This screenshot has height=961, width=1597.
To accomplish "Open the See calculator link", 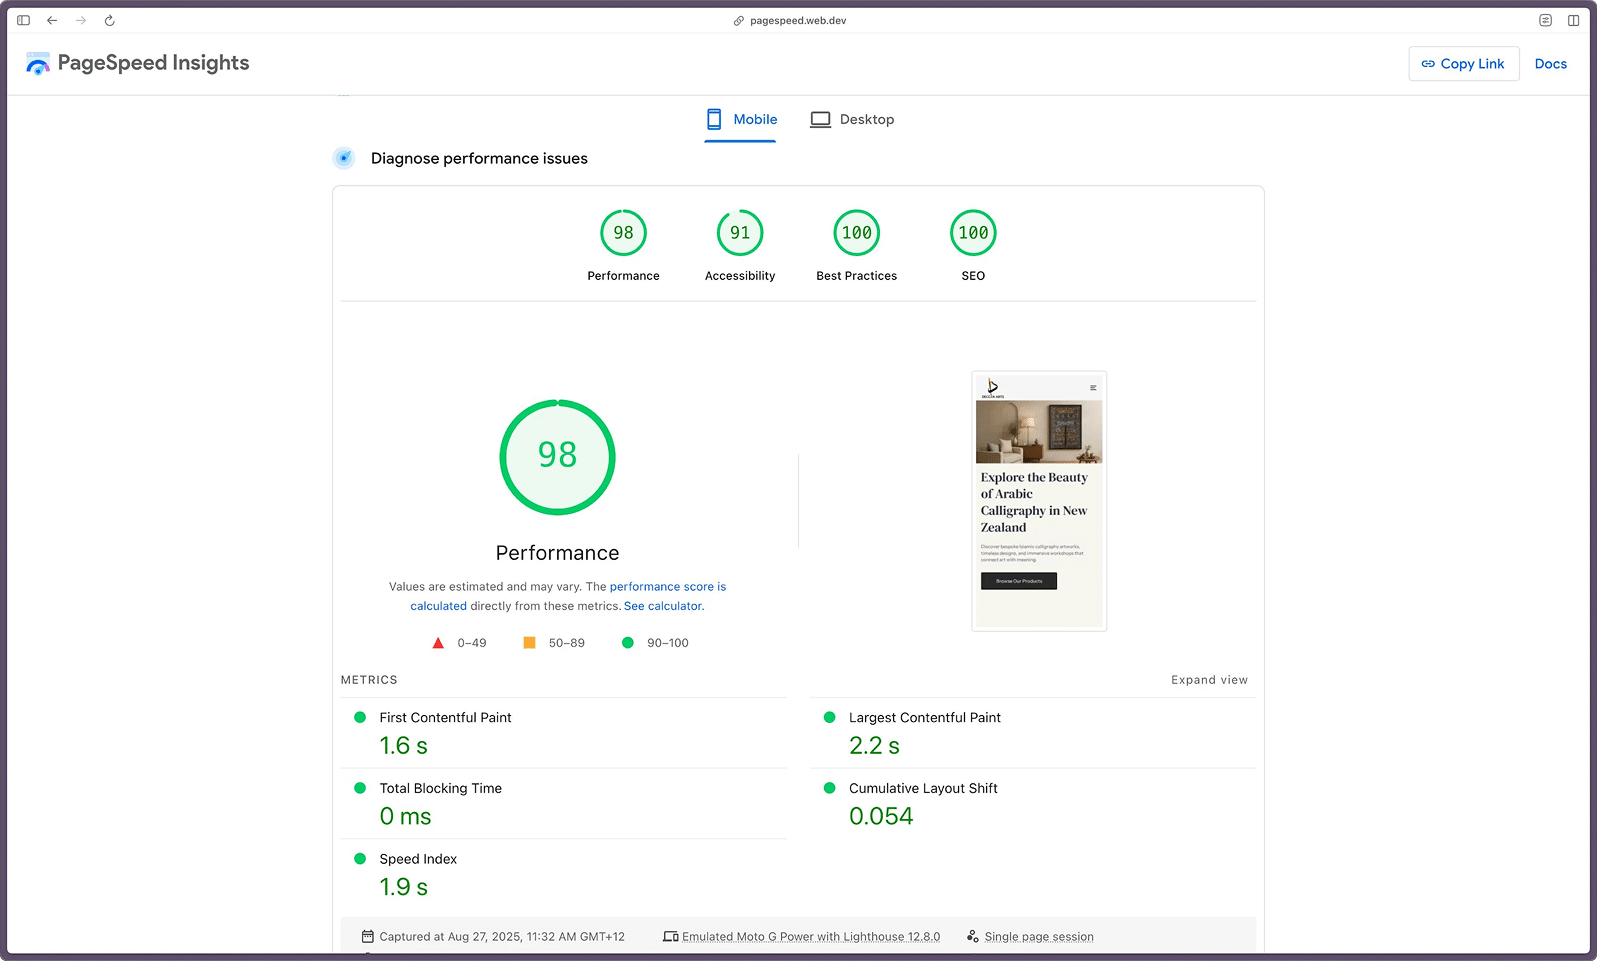I will coord(663,606).
